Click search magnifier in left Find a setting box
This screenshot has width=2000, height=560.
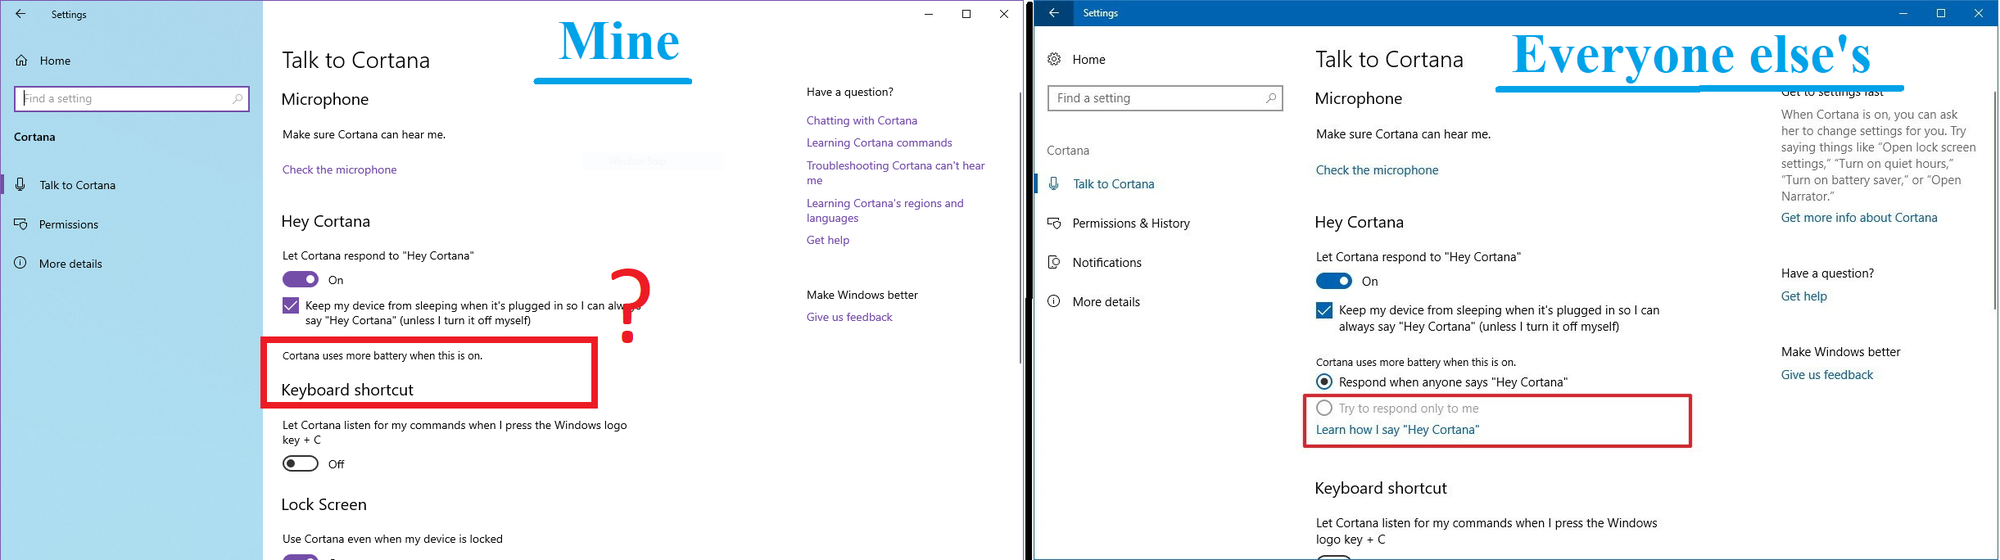(x=237, y=98)
